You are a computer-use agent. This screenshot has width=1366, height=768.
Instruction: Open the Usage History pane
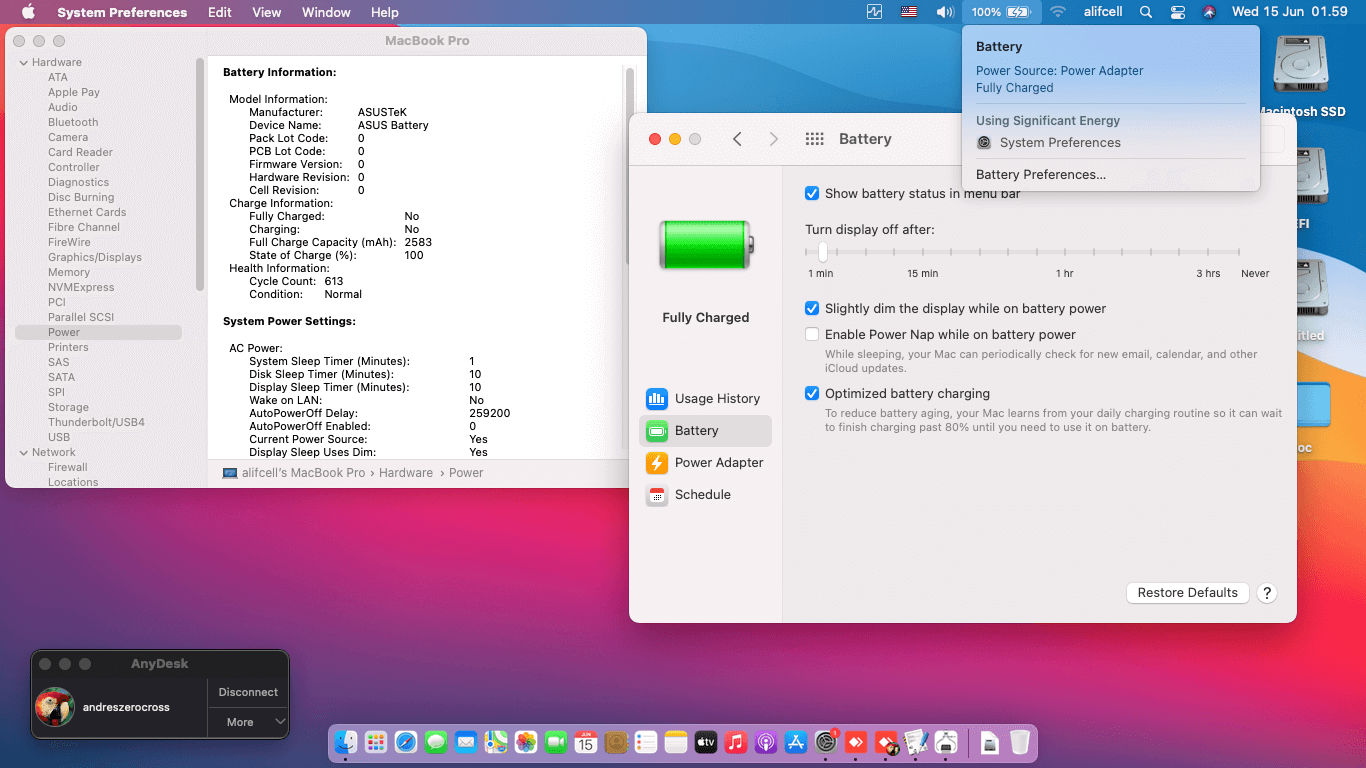point(705,398)
